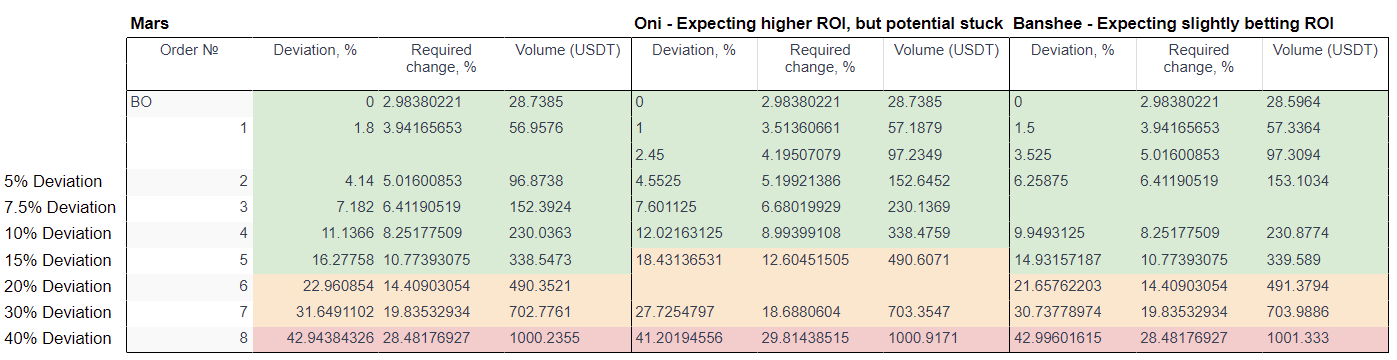Screen dimensions: 1397x360
Task: Click the 40% Deviation row label
Action: point(58,338)
